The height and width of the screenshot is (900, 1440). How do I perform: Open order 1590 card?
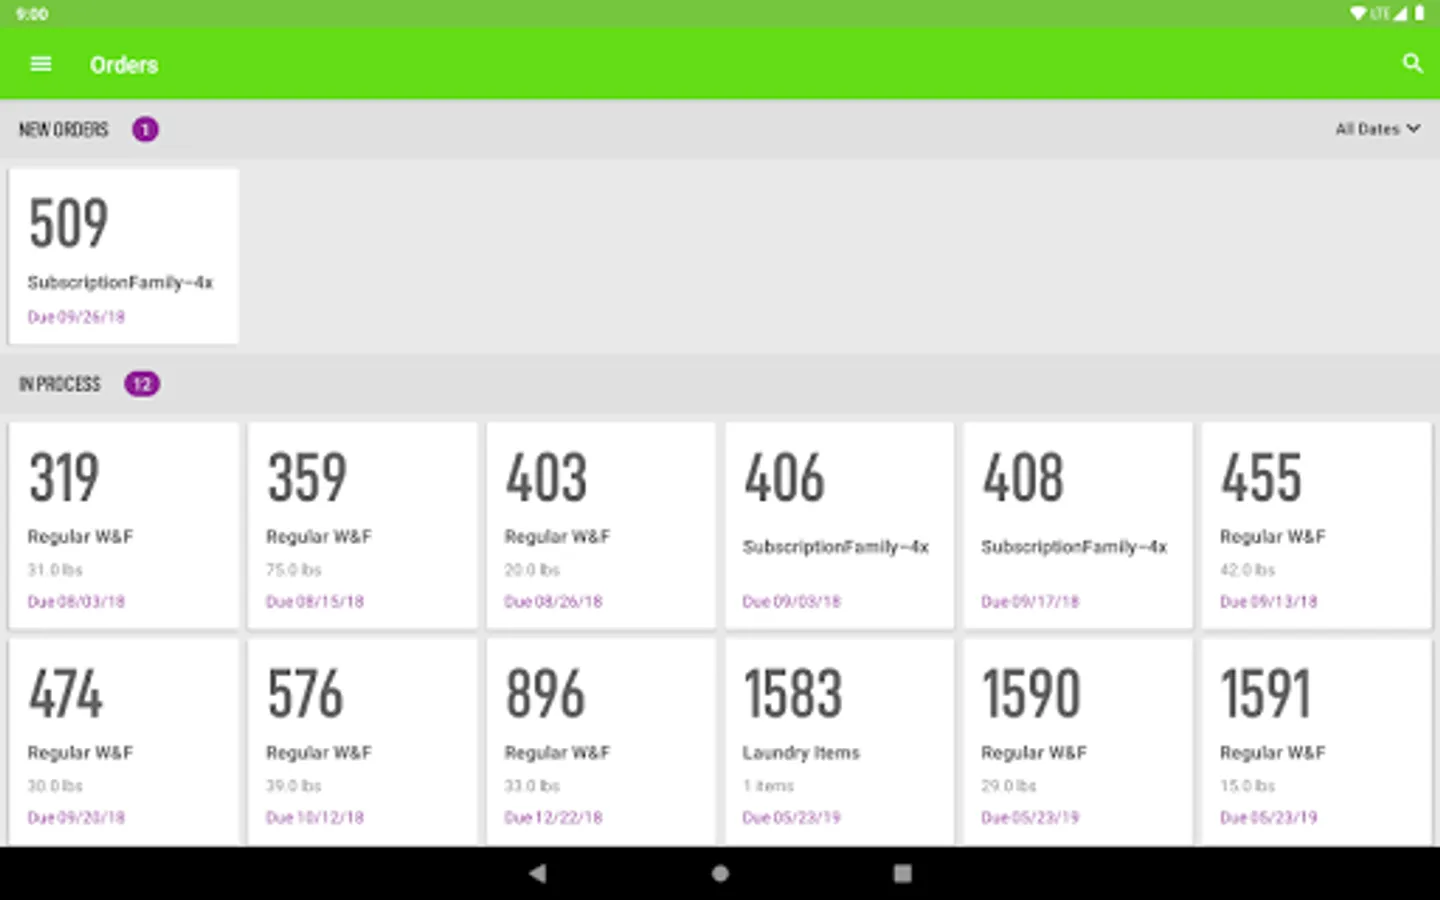point(1078,743)
